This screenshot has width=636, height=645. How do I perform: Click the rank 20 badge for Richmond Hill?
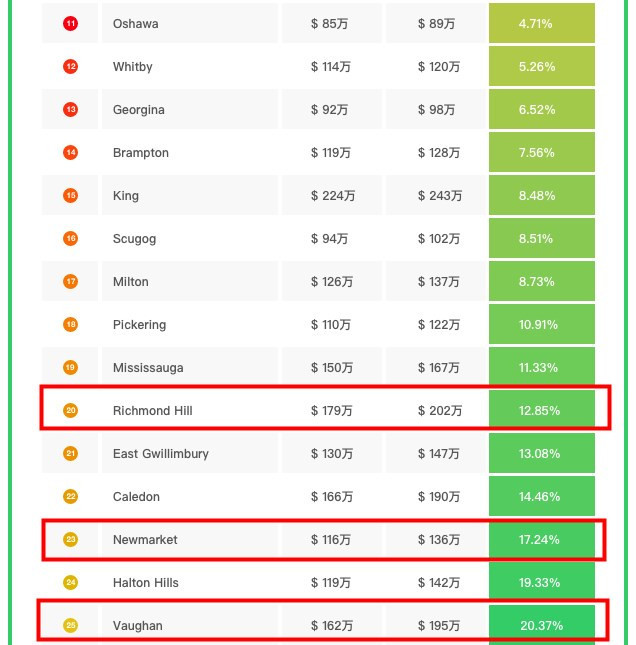(70, 410)
